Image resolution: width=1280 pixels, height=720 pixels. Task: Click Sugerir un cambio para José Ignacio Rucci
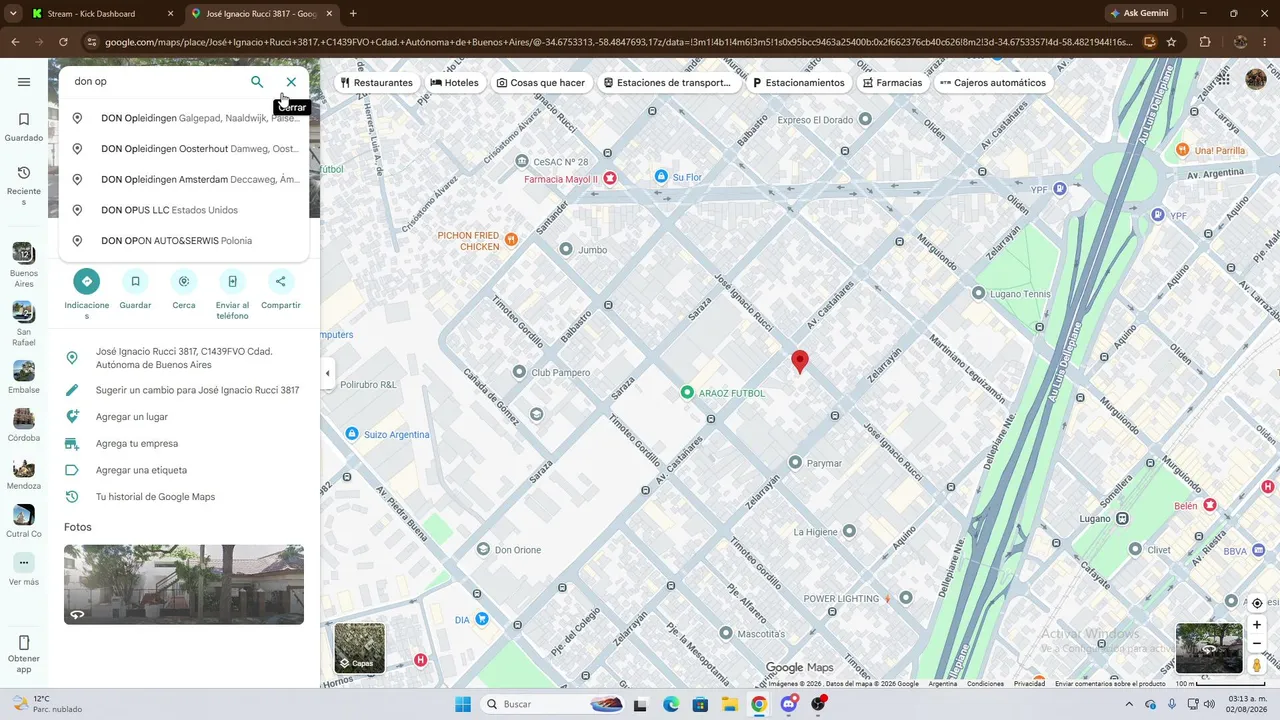tap(184, 390)
